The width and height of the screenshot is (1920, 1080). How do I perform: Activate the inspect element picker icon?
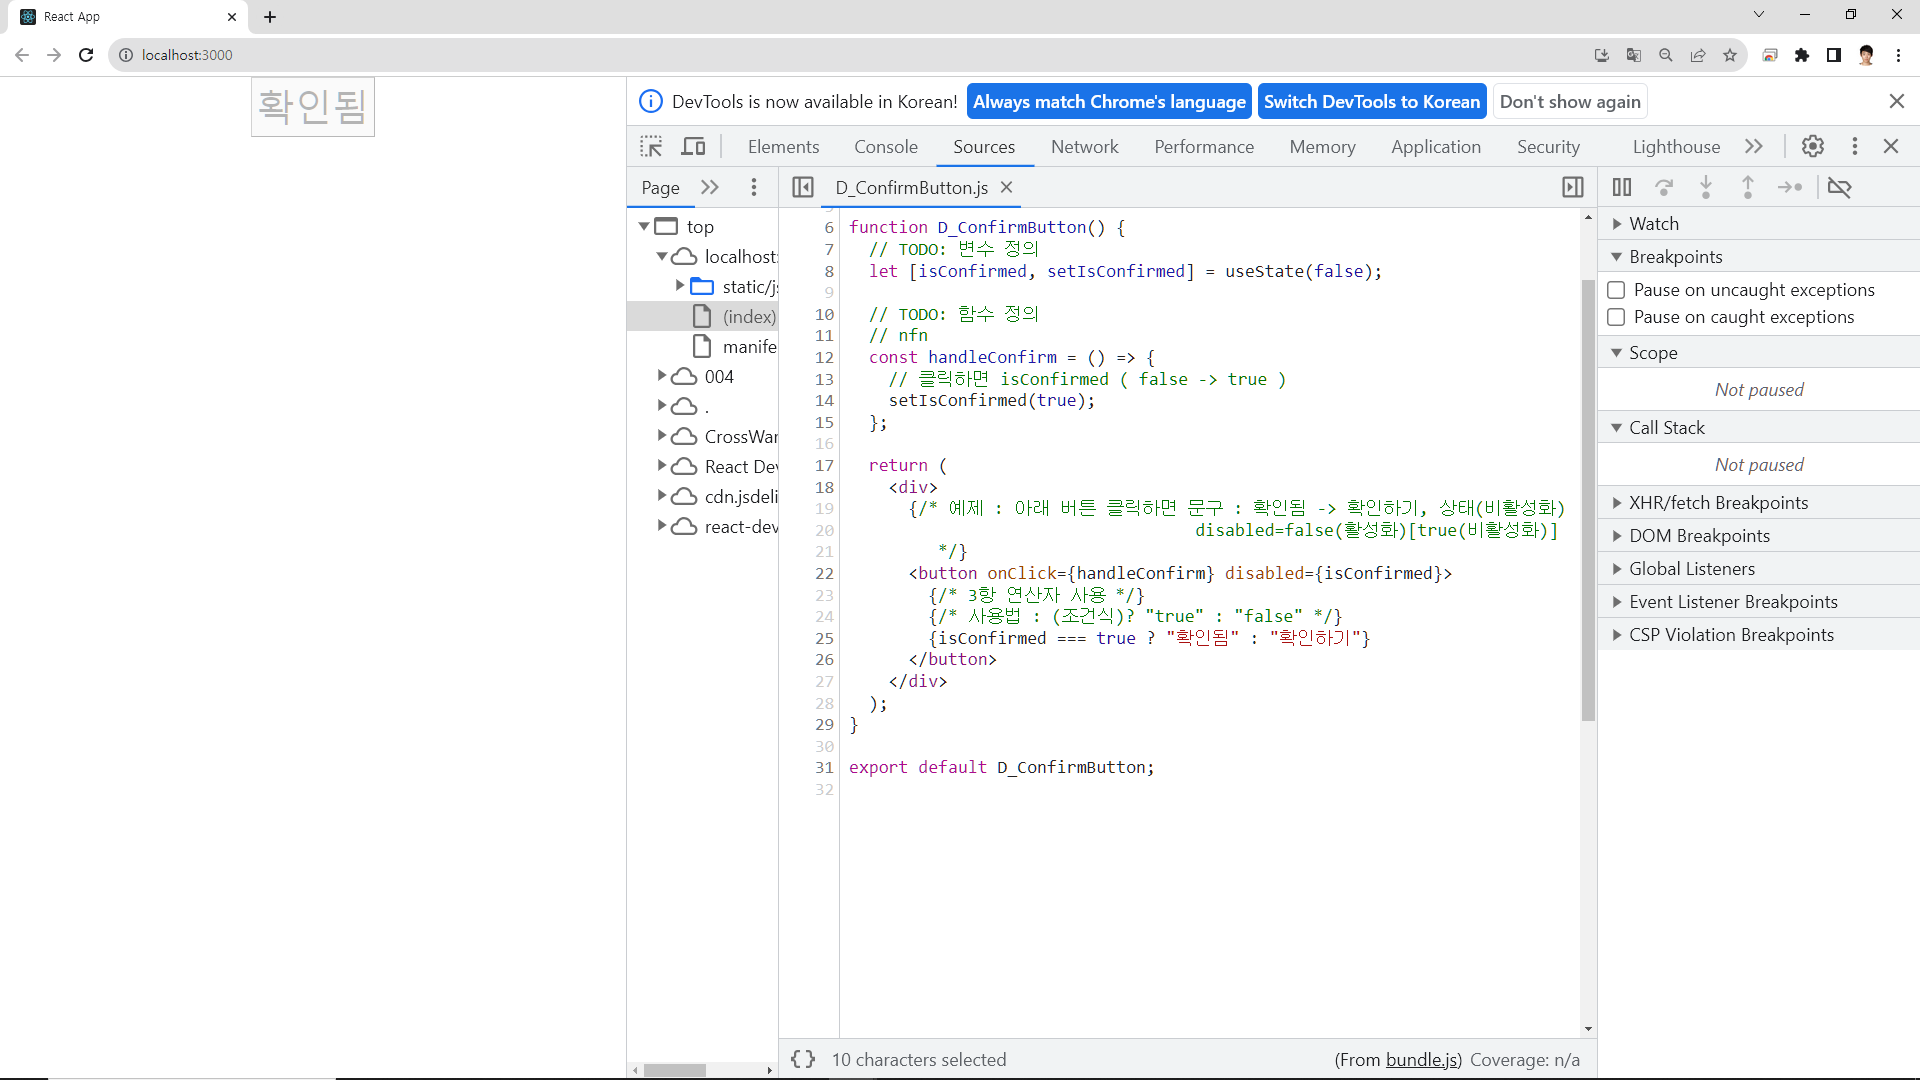[x=651, y=147]
